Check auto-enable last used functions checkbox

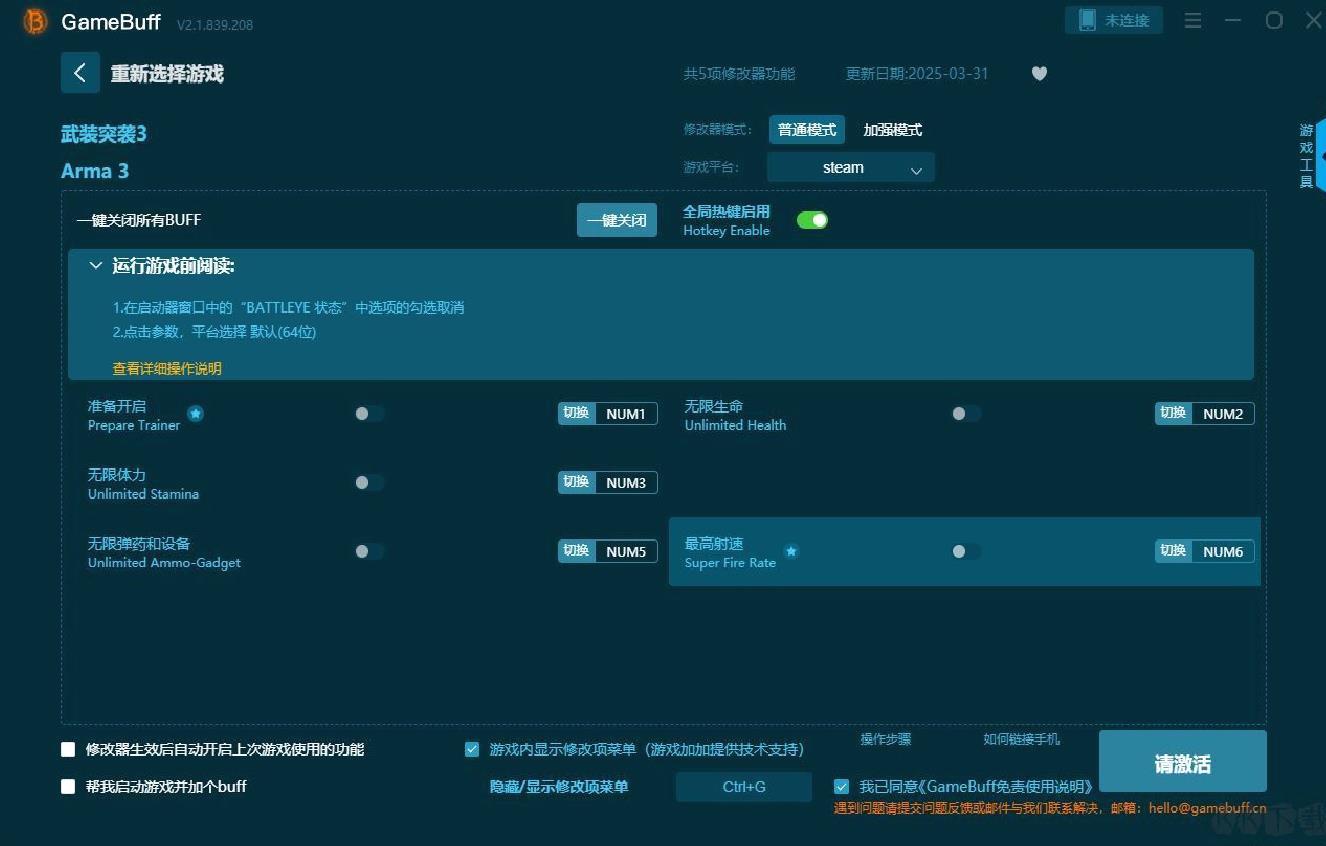point(68,749)
